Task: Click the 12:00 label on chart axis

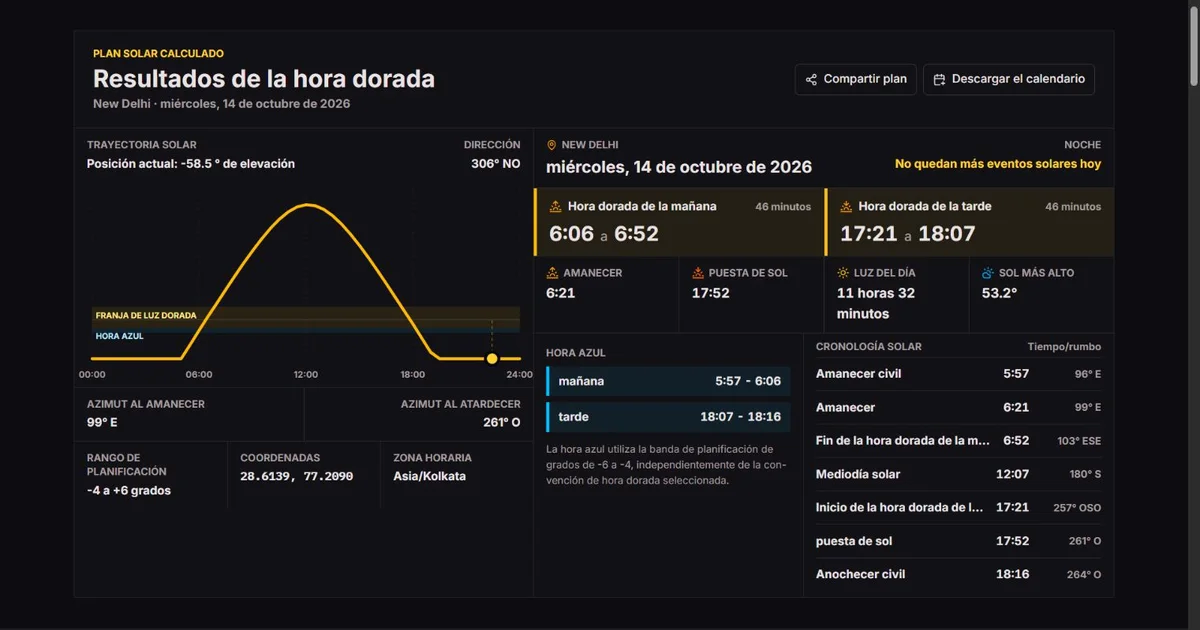Action: click(306, 375)
